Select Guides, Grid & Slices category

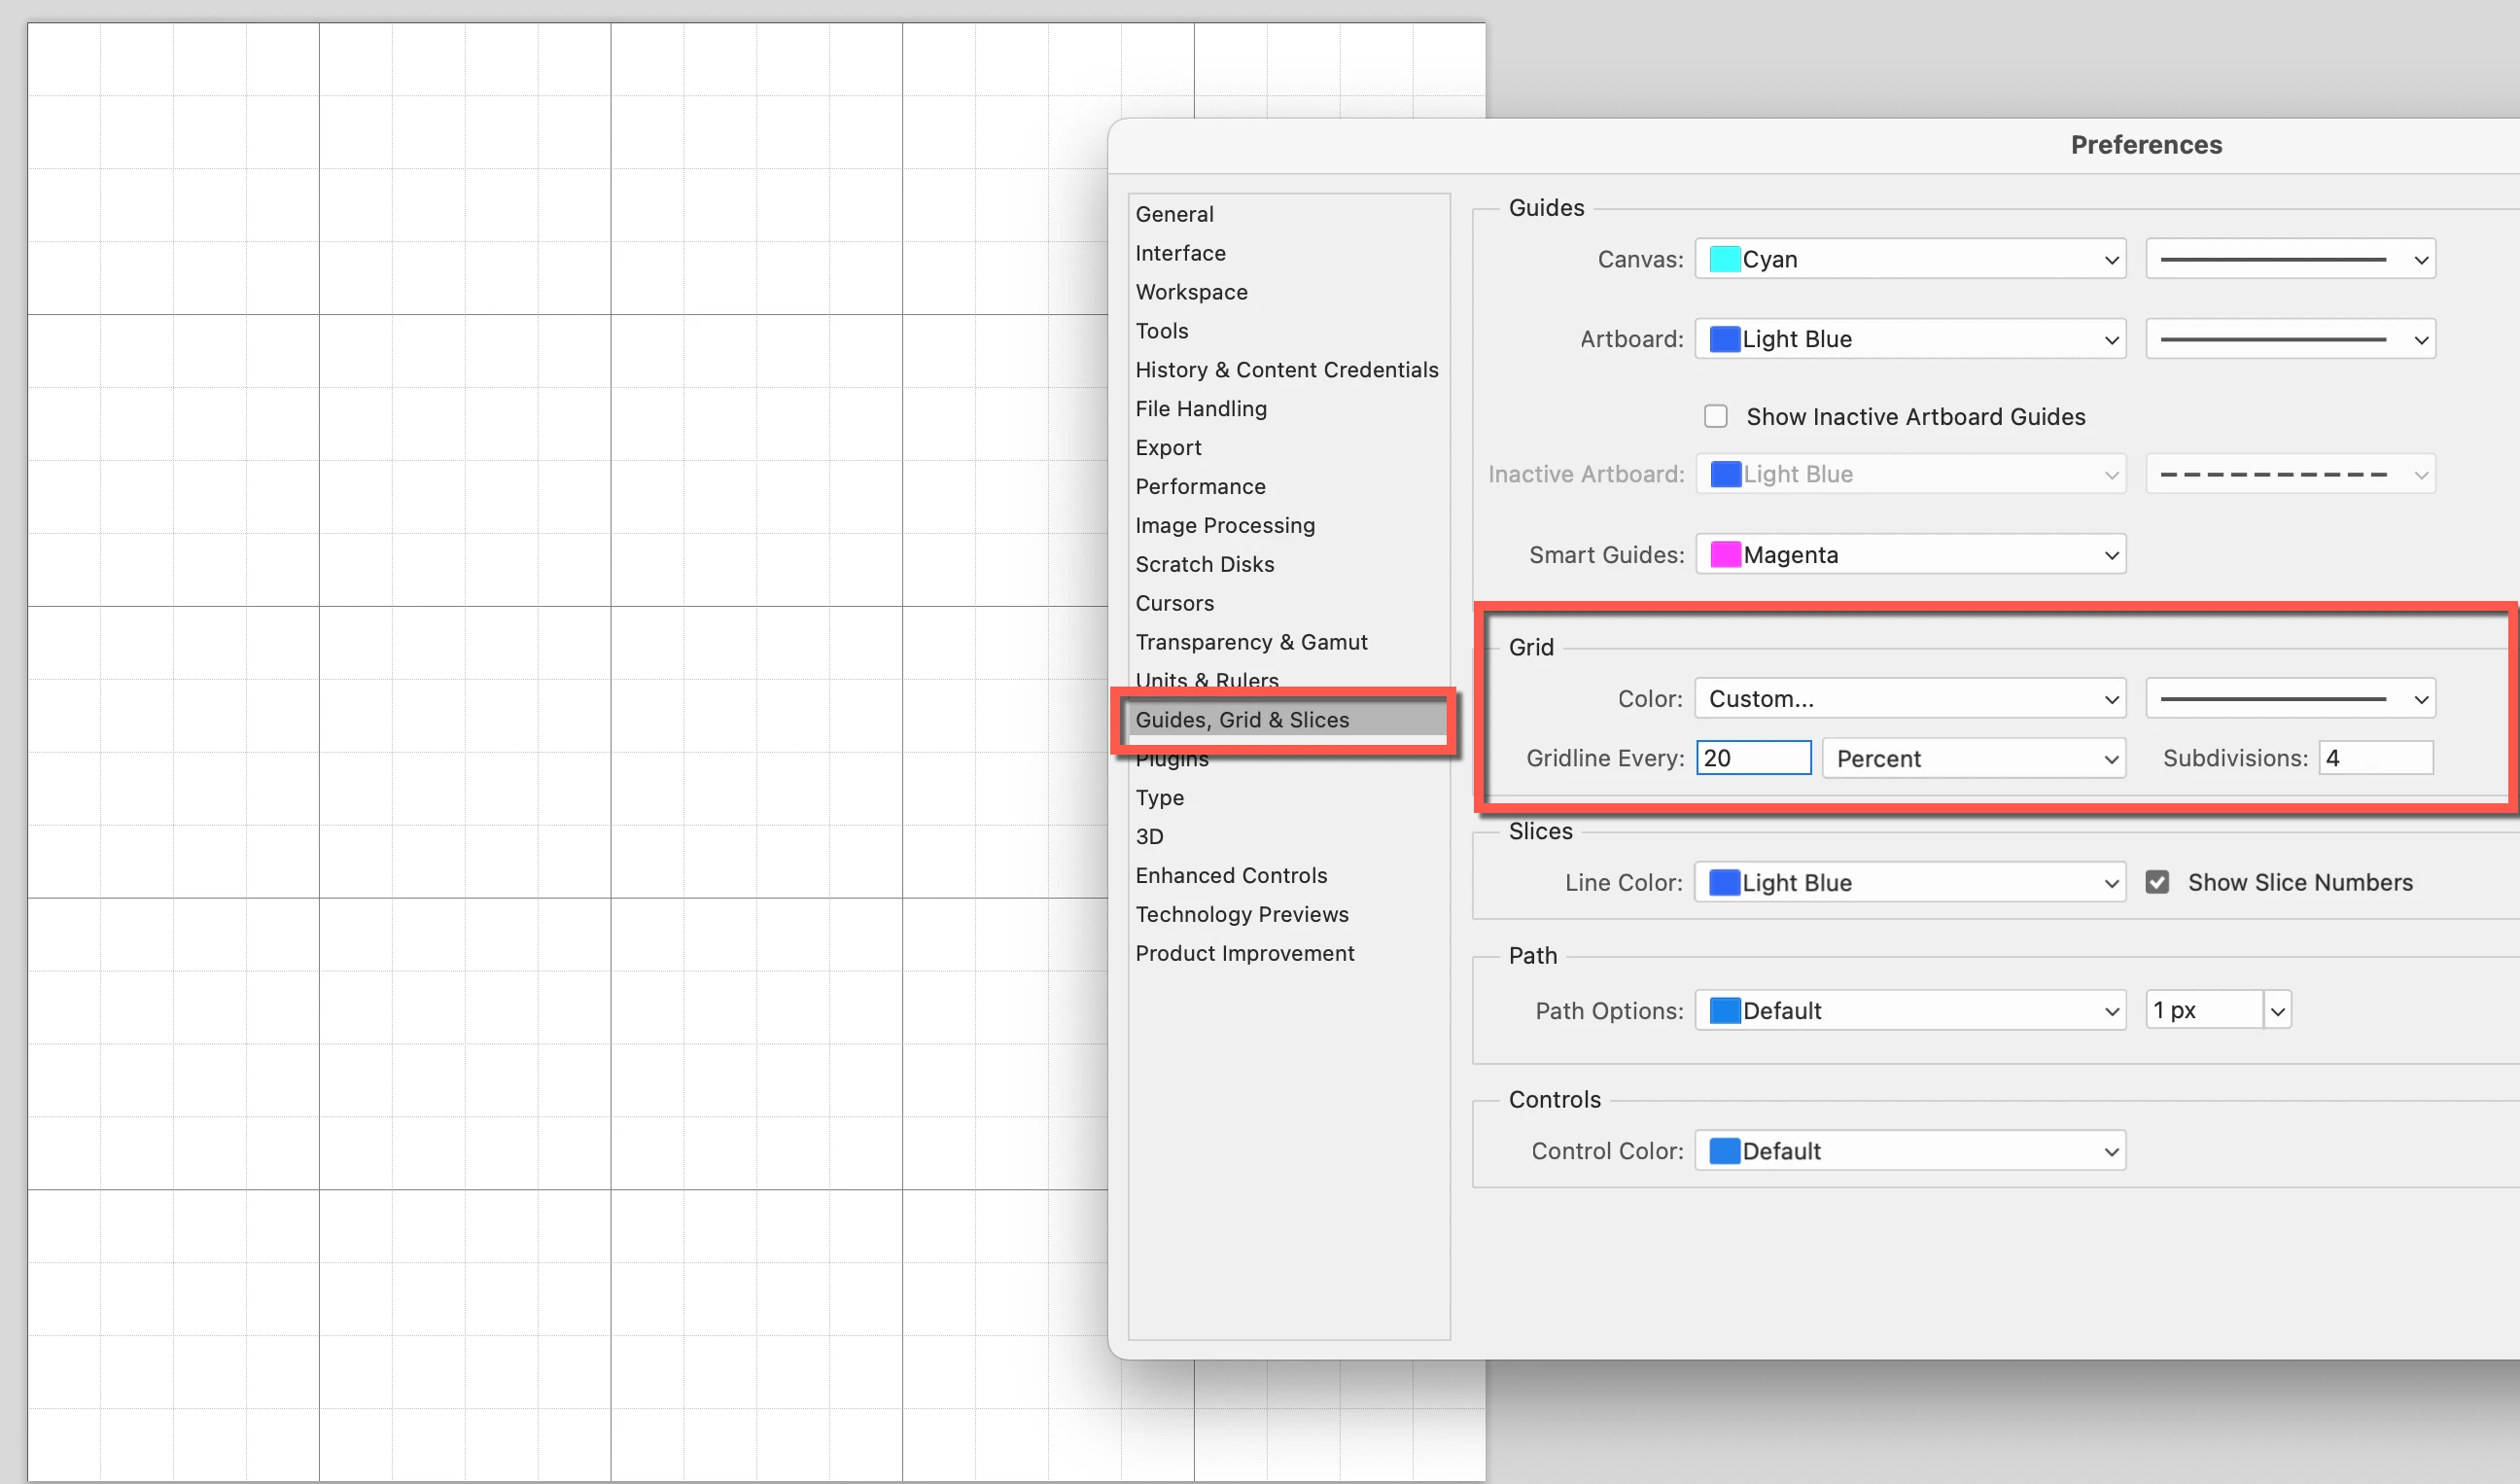(x=1242, y=720)
